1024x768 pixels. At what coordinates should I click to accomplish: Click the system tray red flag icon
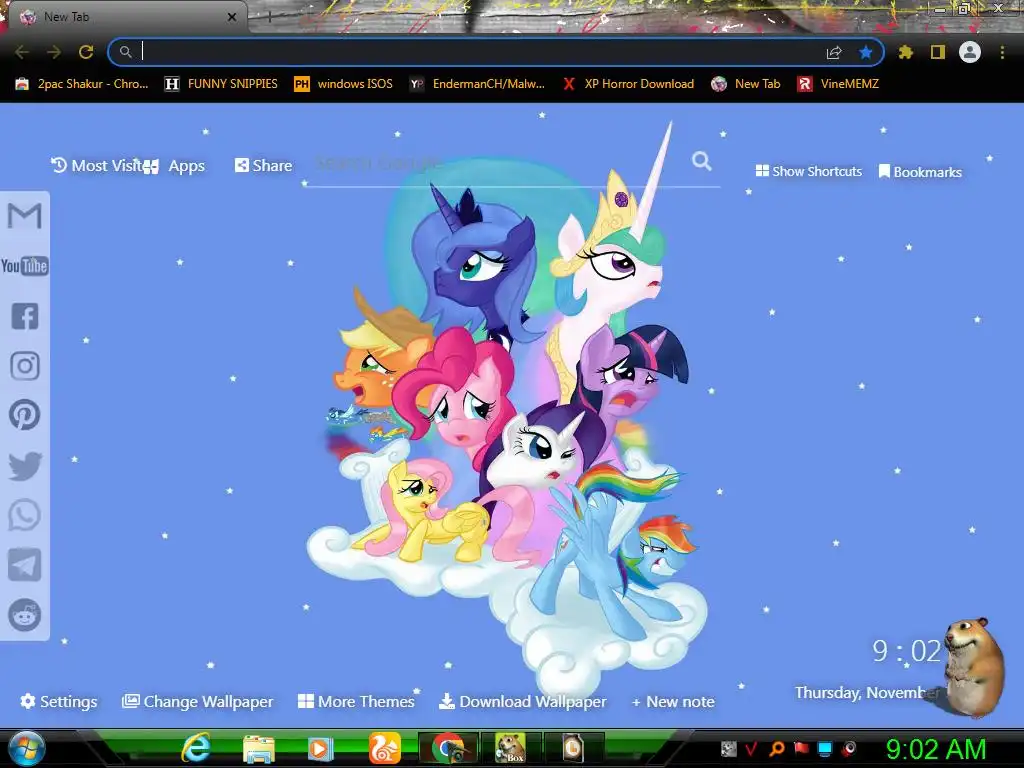(801, 748)
